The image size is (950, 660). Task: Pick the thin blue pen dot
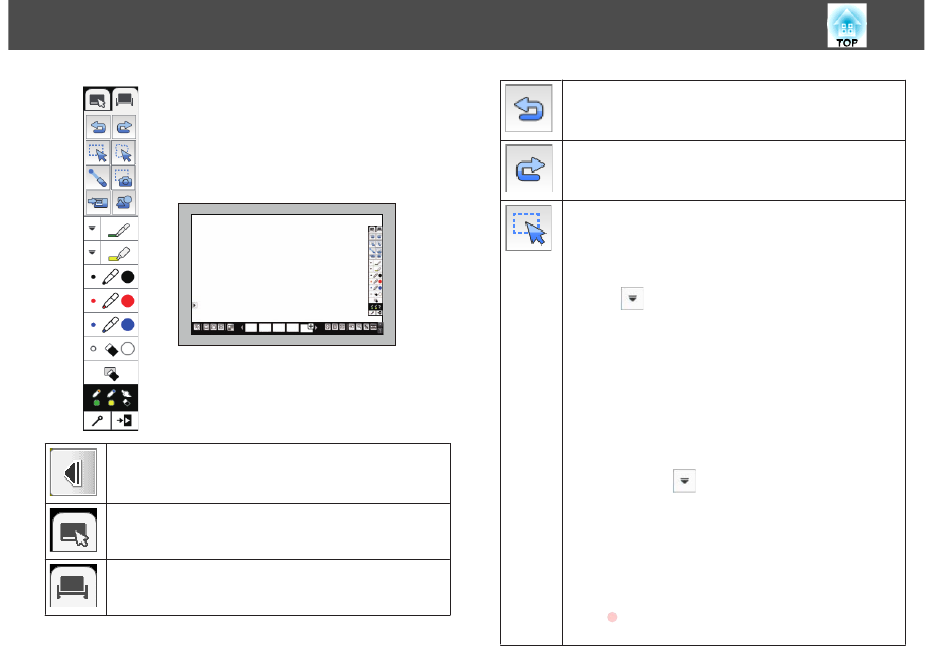(x=93, y=325)
